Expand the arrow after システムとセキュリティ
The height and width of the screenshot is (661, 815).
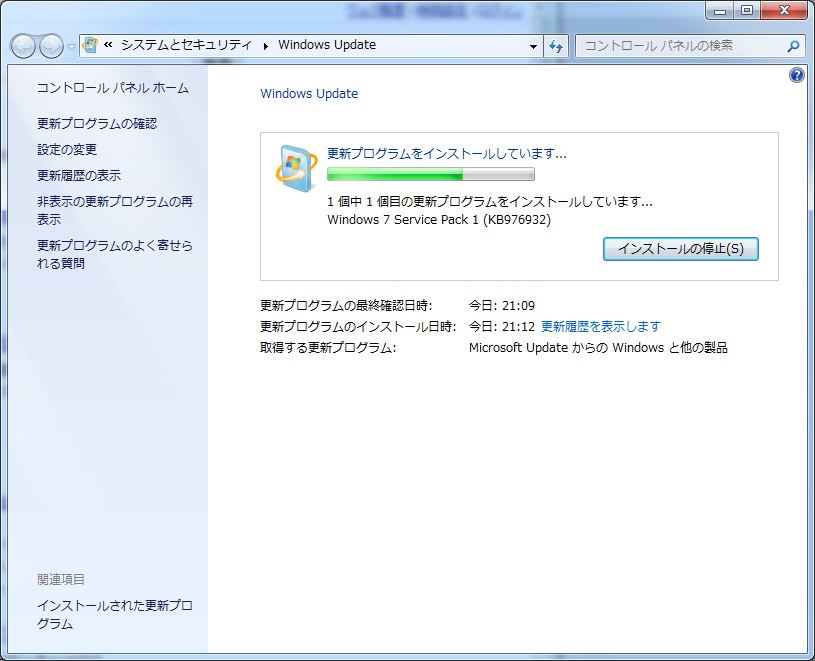[x=266, y=46]
